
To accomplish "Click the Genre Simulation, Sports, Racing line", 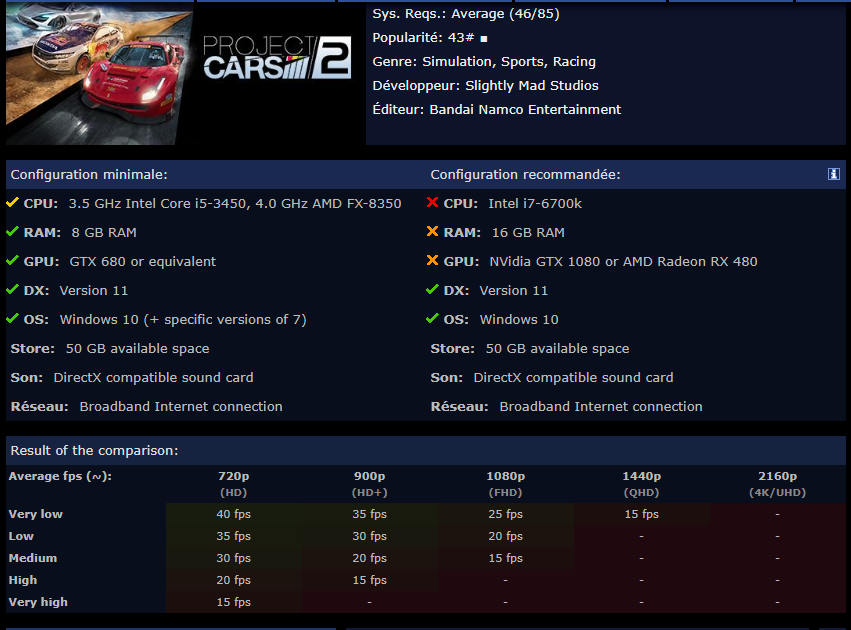I will (x=484, y=62).
